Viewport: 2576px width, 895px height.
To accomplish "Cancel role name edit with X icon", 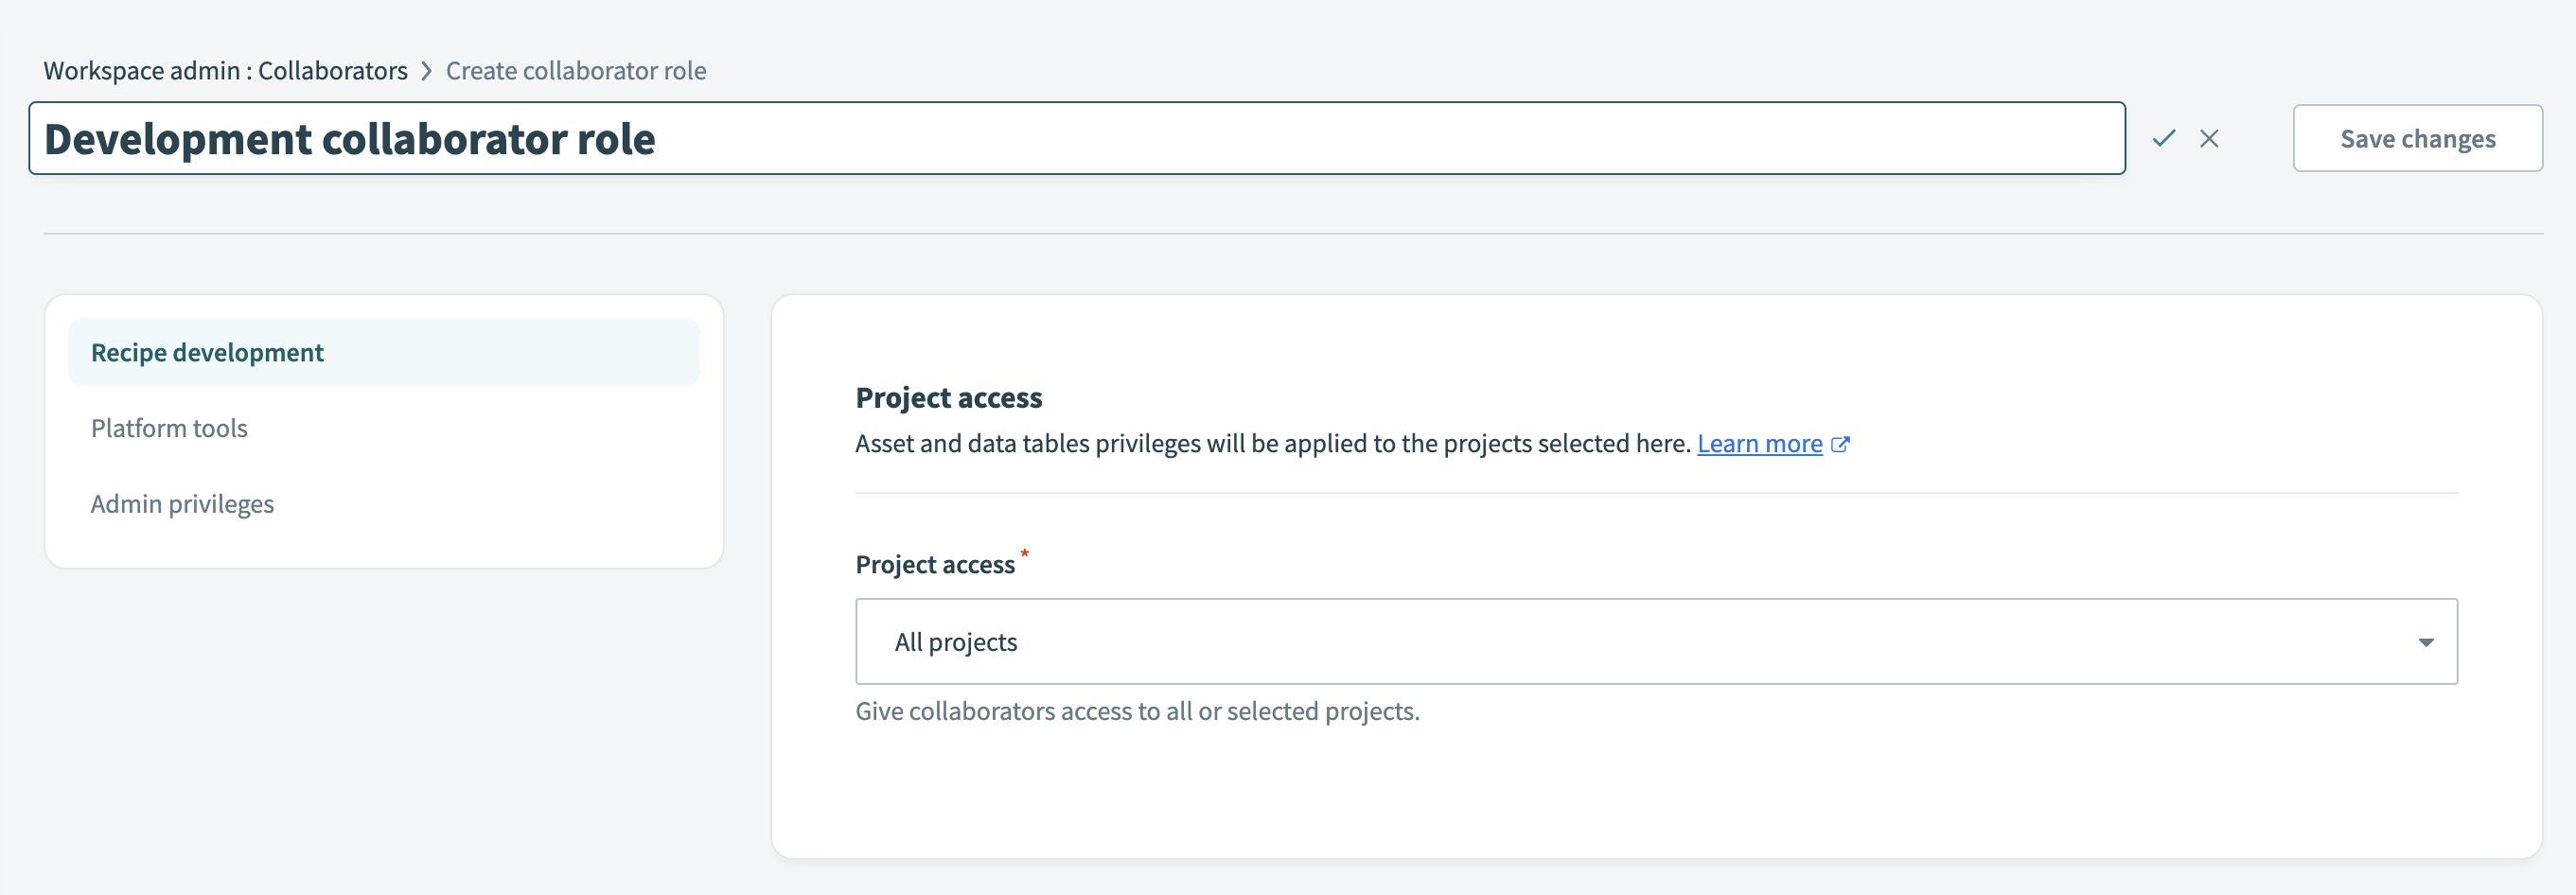I will 2209,138.
